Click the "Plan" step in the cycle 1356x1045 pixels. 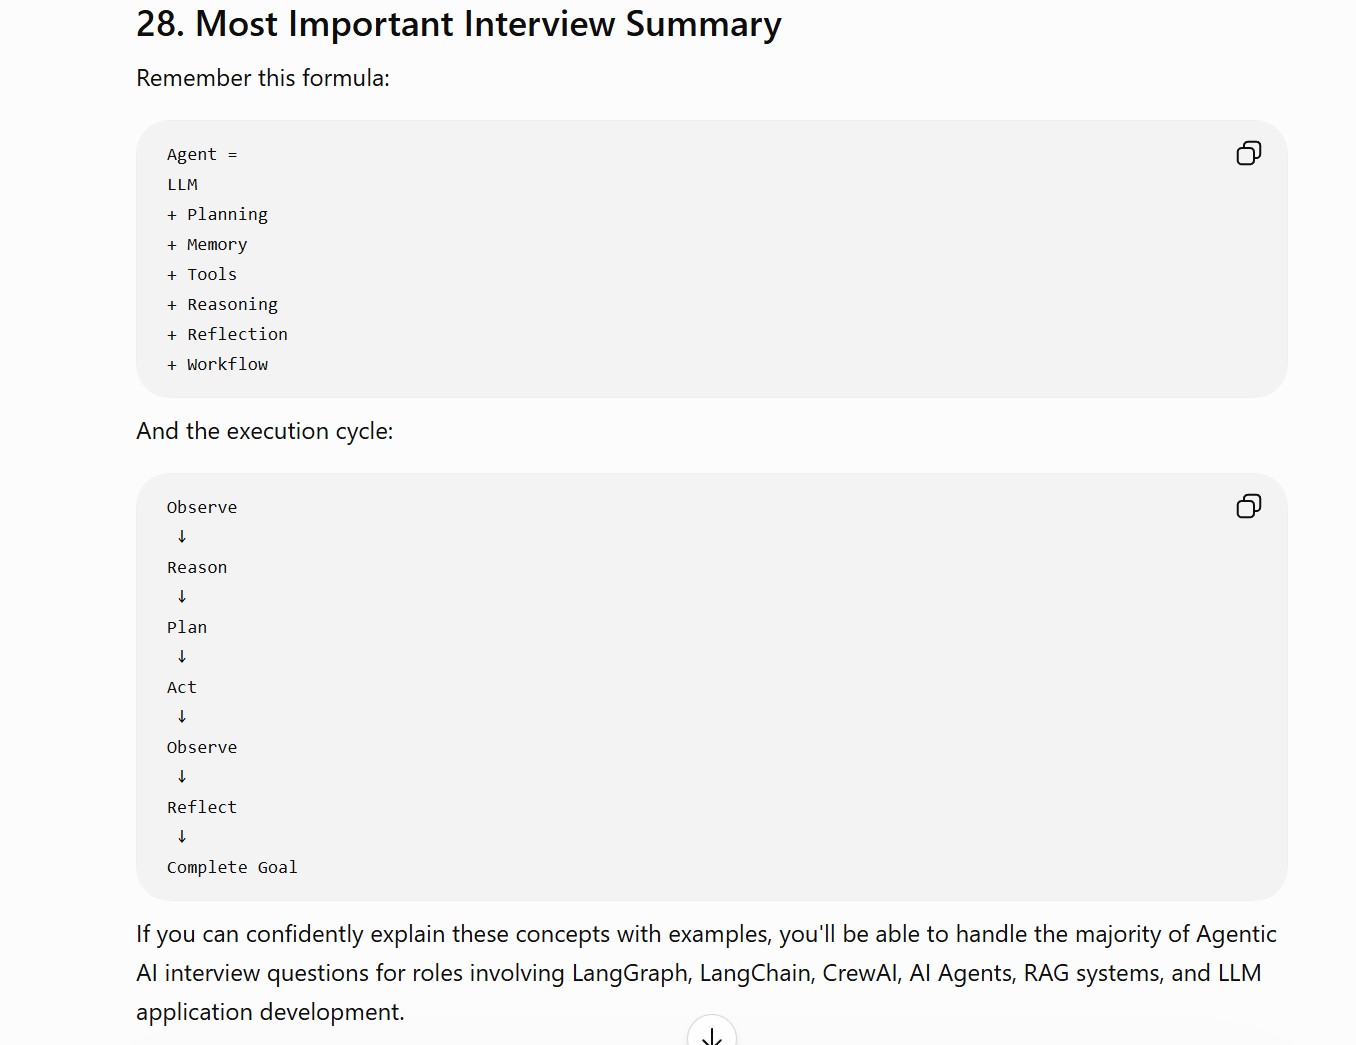(x=187, y=627)
